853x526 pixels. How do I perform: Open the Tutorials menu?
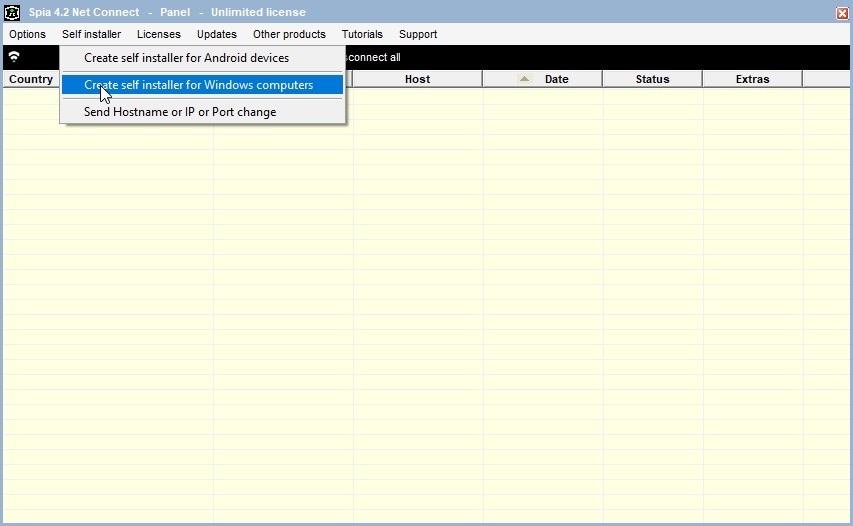click(362, 34)
